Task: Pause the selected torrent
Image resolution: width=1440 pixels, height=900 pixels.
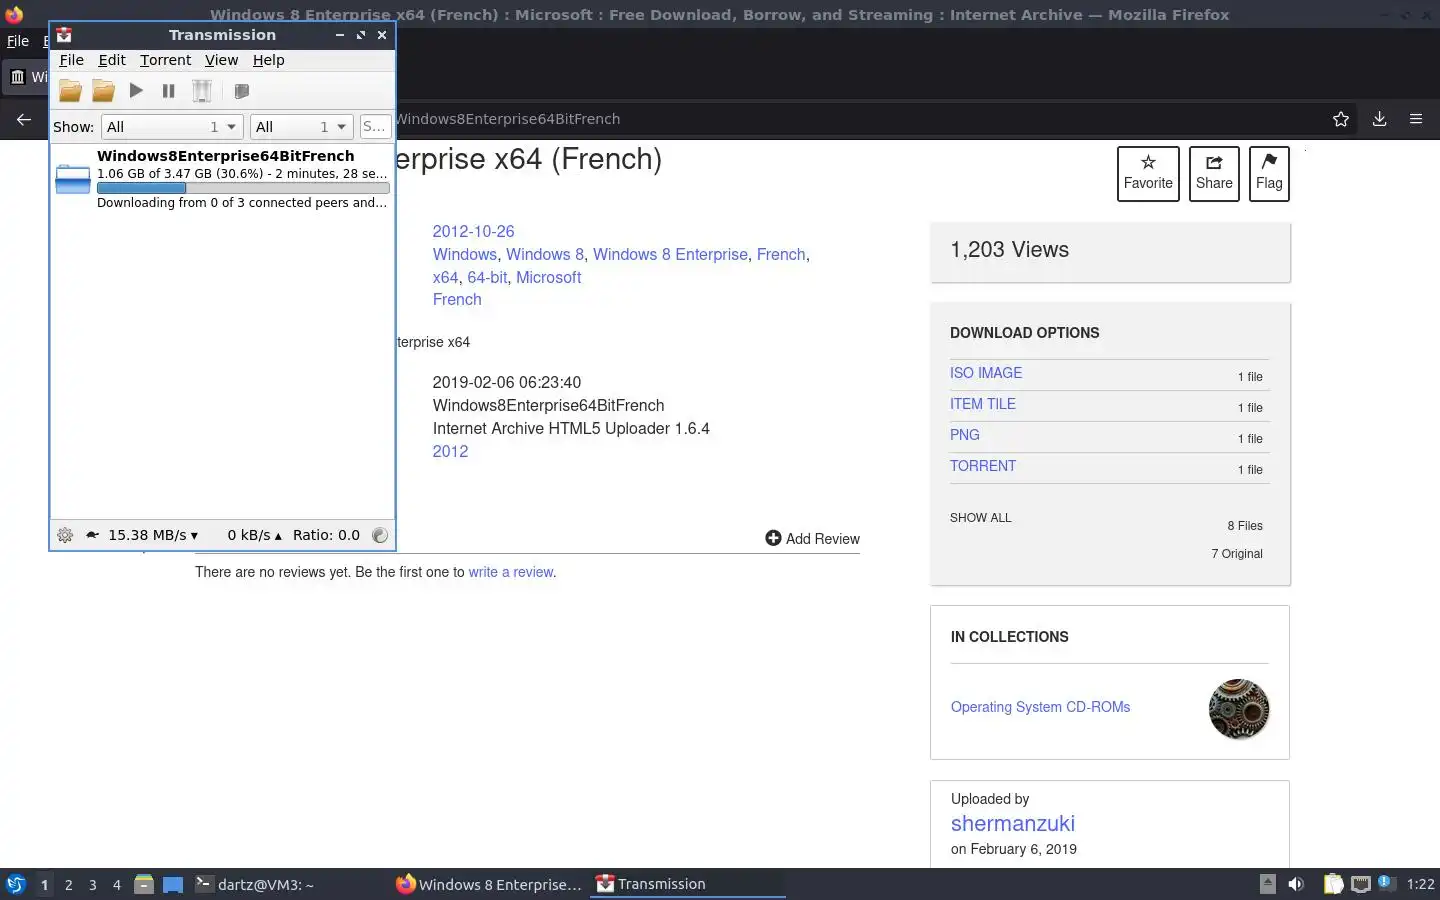Action: click(x=168, y=91)
